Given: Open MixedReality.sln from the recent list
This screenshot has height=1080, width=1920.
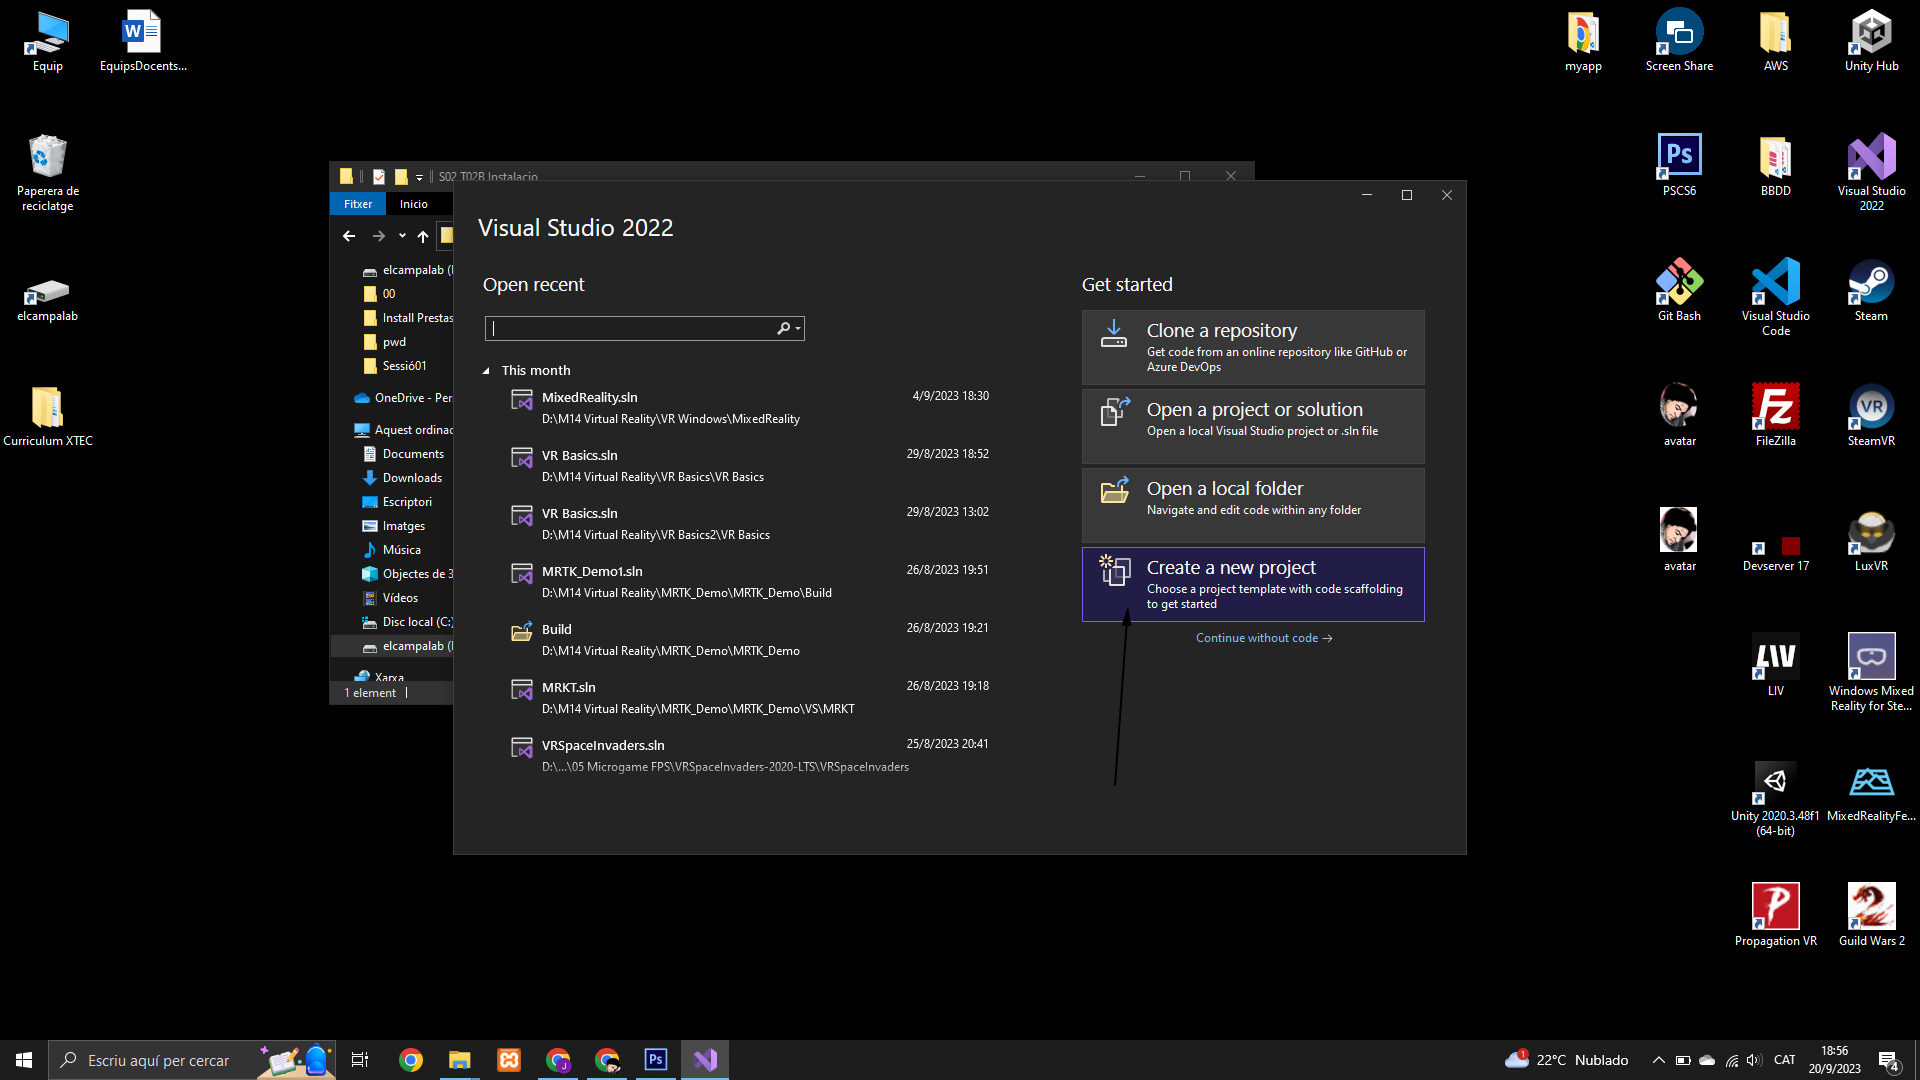Looking at the screenshot, I should point(590,398).
